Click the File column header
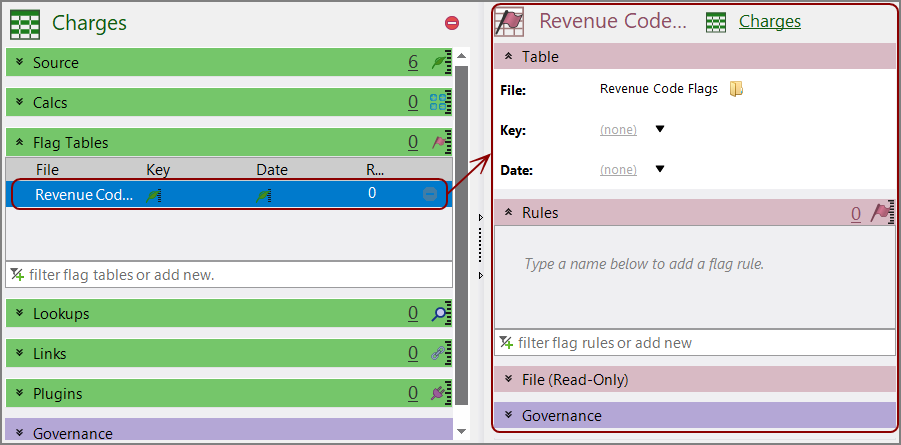Image resolution: width=901 pixels, height=445 pixels. point(47,170)
